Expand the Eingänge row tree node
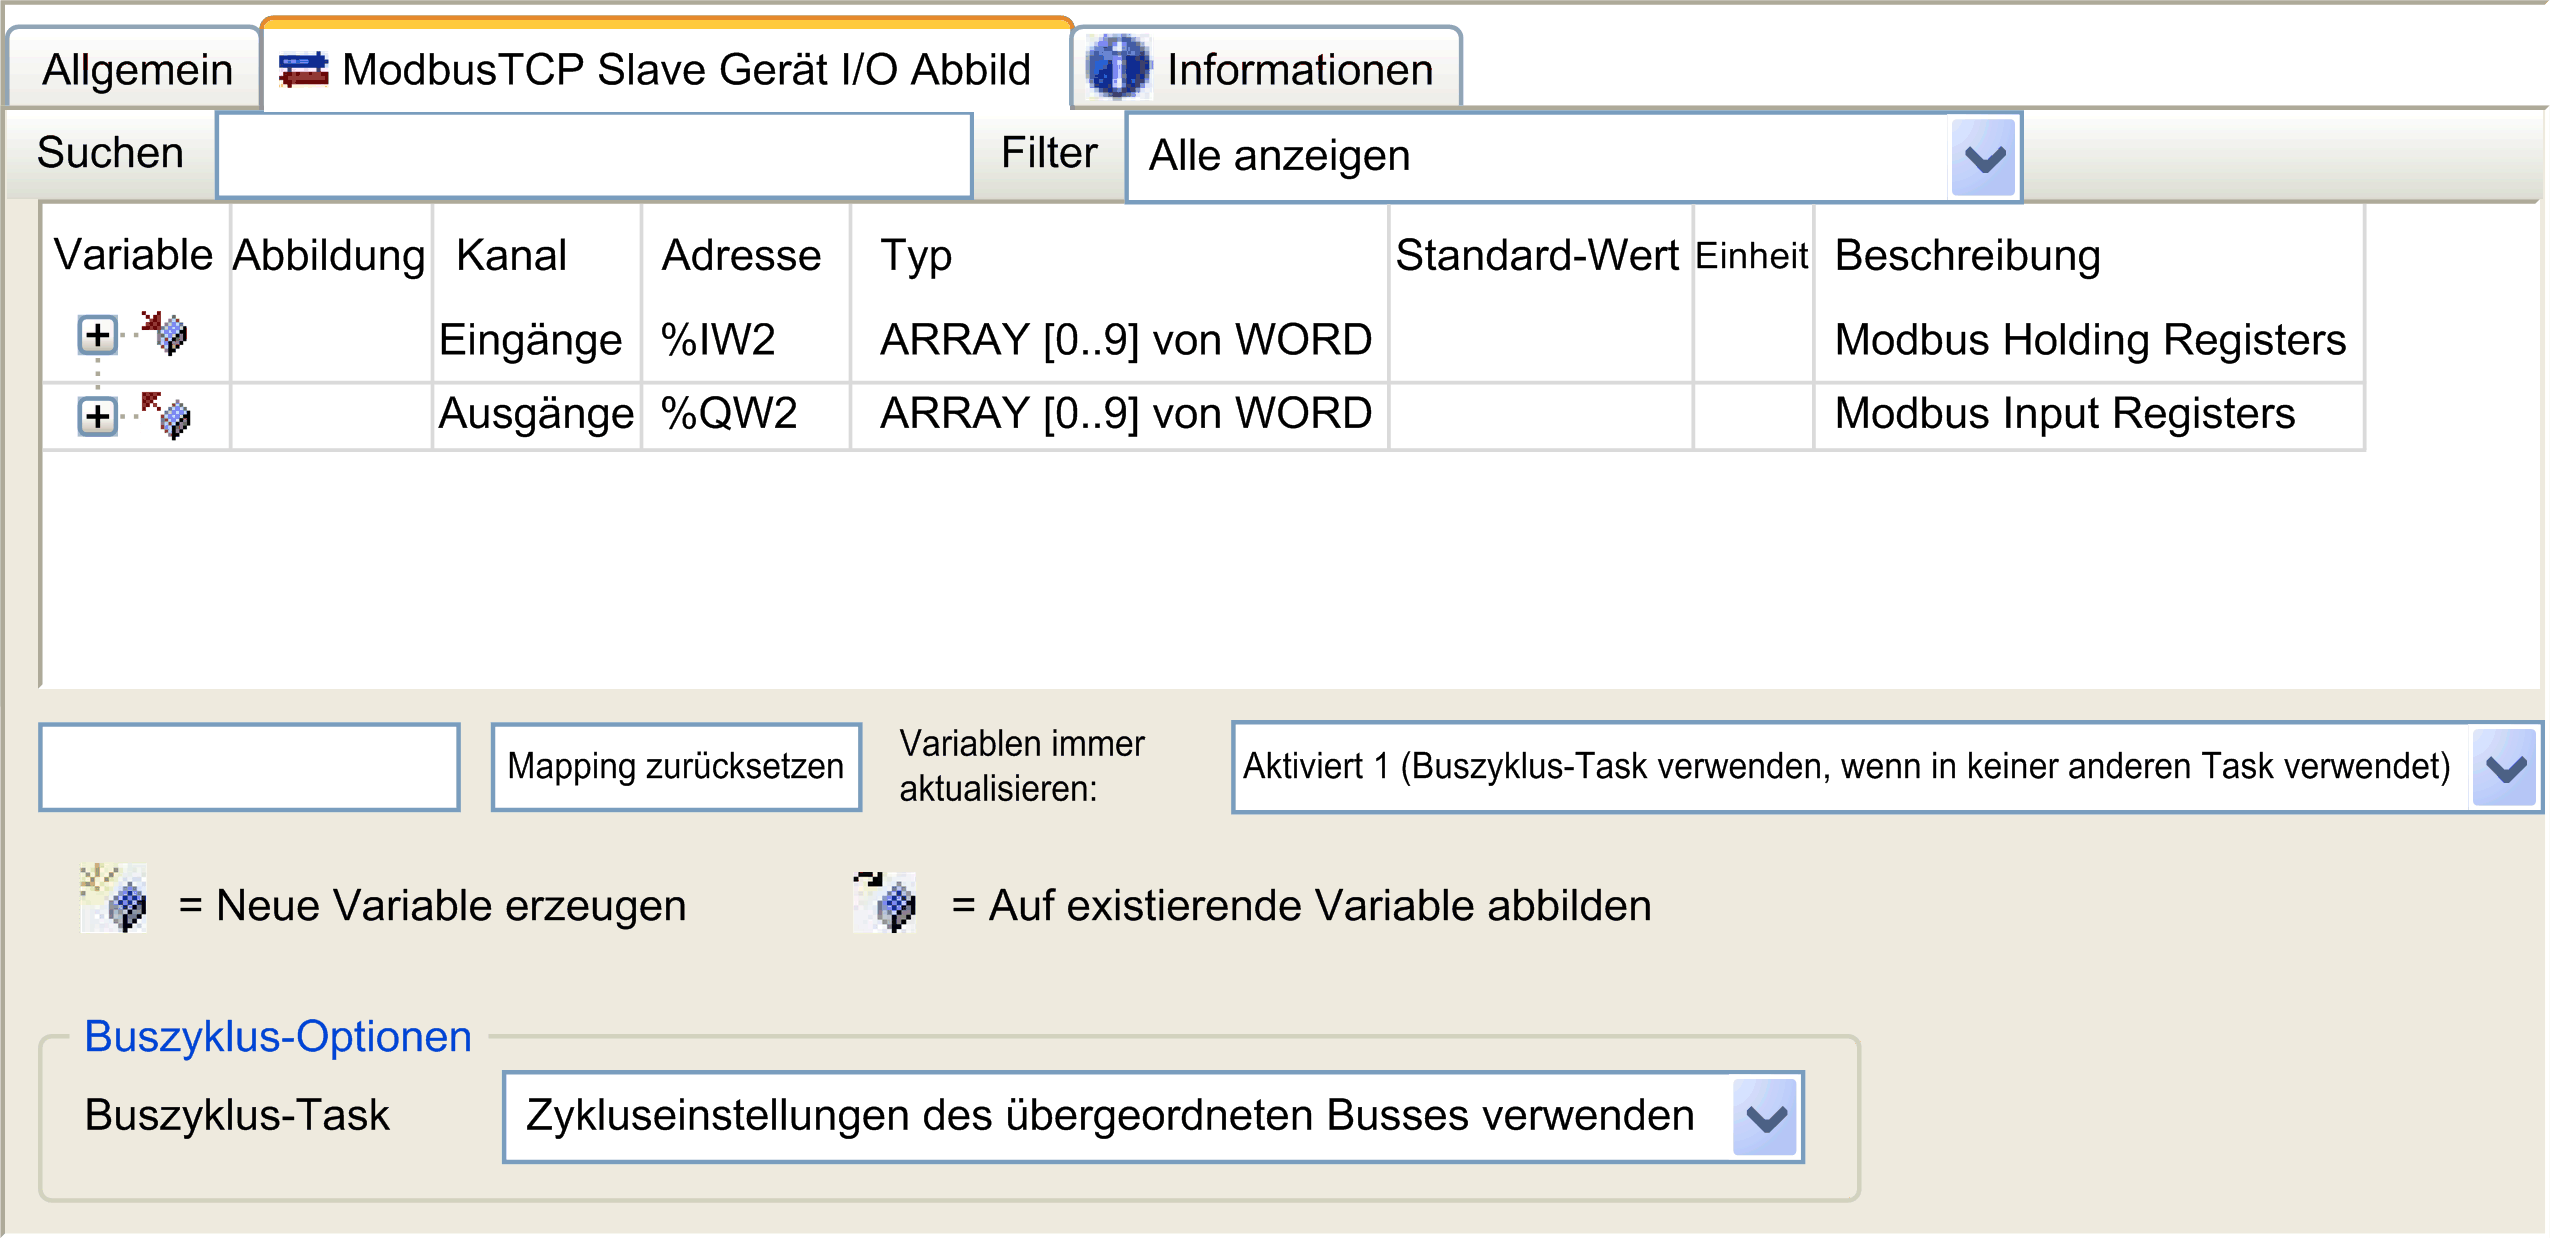The image size is (2550, 1238). pyautogui.click(x=97, y=335)
